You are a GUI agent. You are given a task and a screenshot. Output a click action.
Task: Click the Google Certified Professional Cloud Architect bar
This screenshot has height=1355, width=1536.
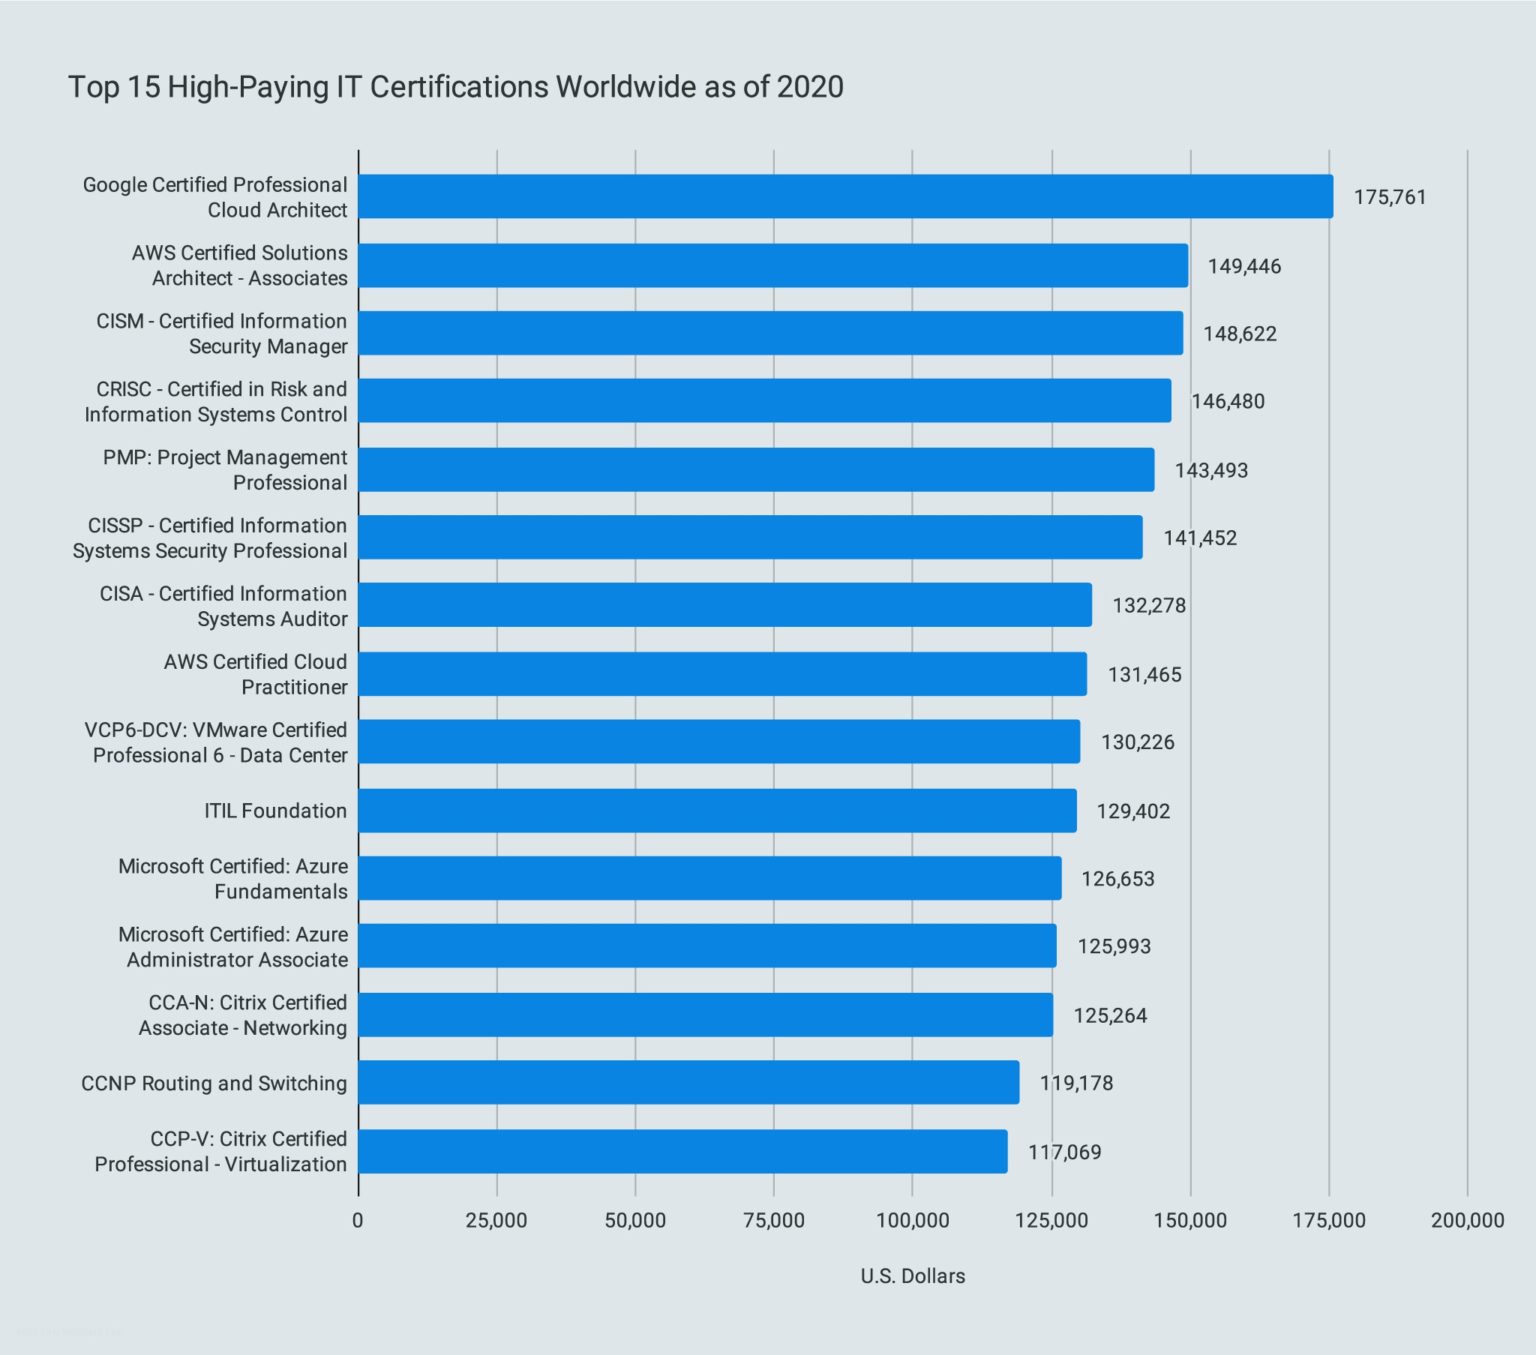(845, 197)
